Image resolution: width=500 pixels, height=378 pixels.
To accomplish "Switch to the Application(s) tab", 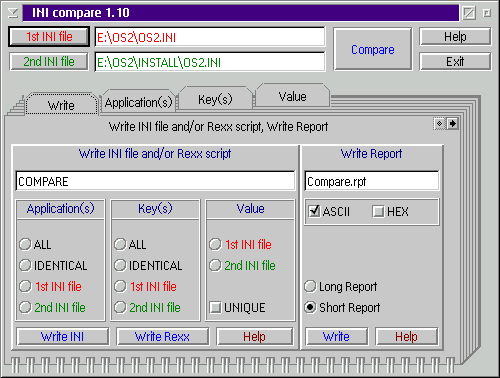I will pyautogui.click(x=138, y=102).
